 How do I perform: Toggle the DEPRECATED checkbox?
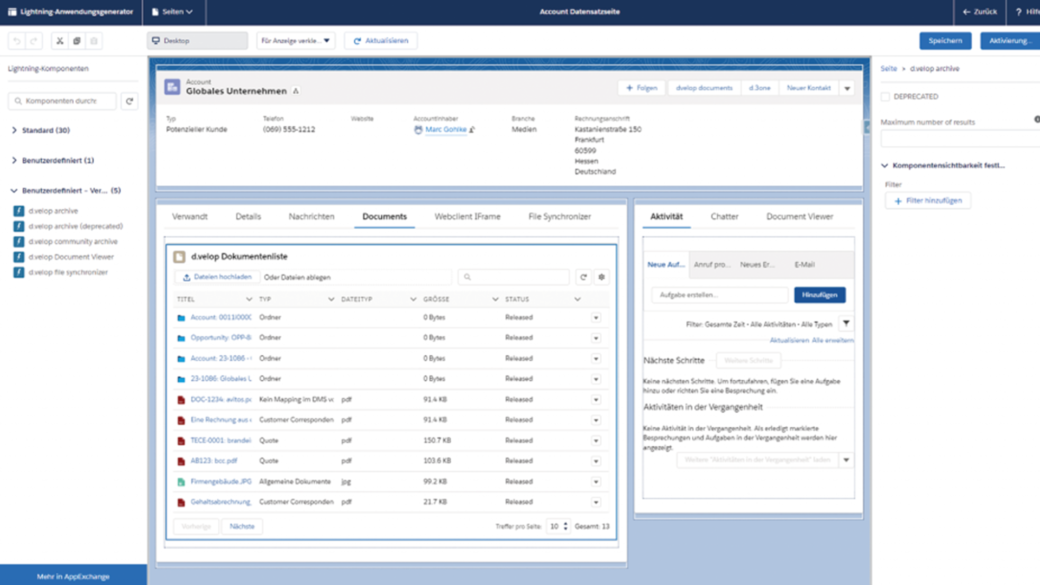[885, 97]
